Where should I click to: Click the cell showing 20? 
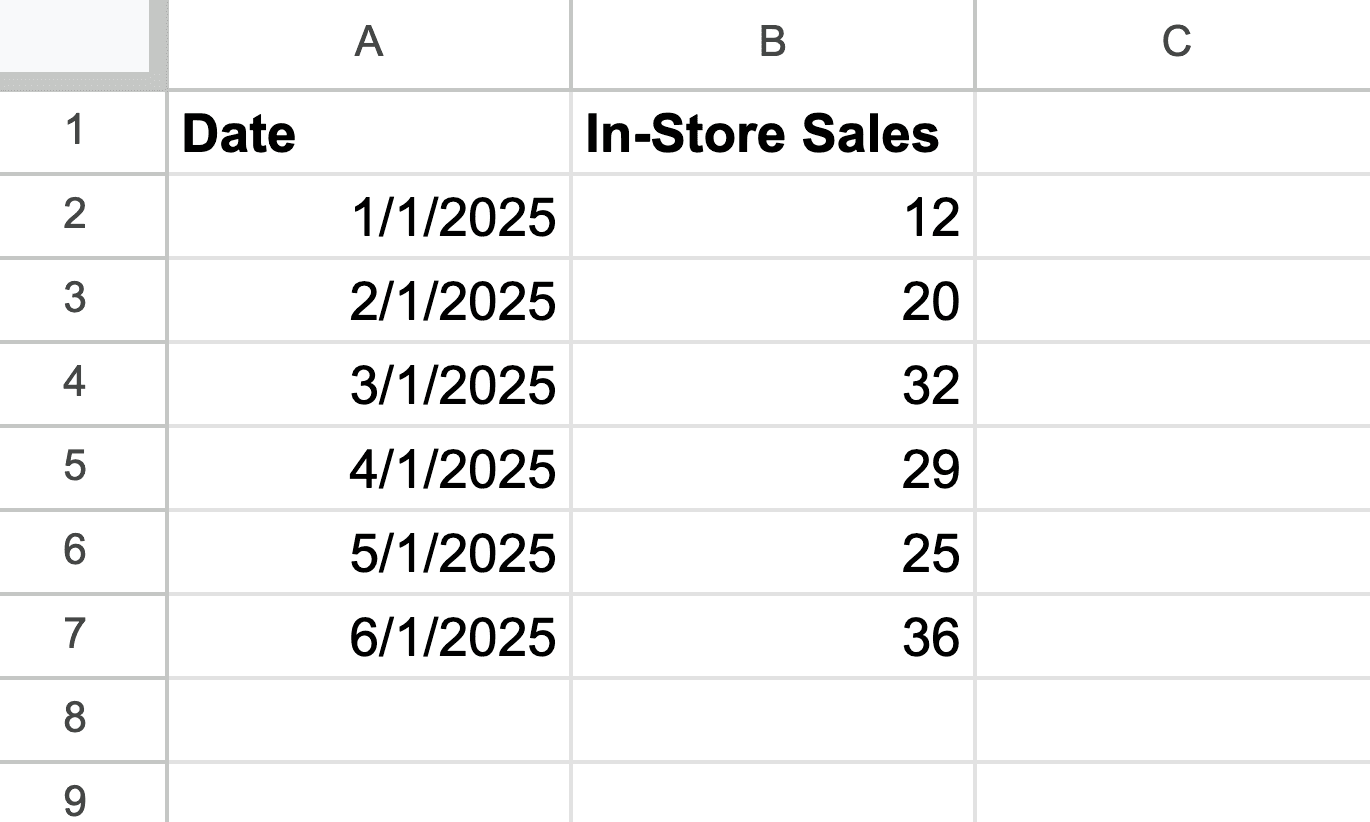[x=772, y=301]
